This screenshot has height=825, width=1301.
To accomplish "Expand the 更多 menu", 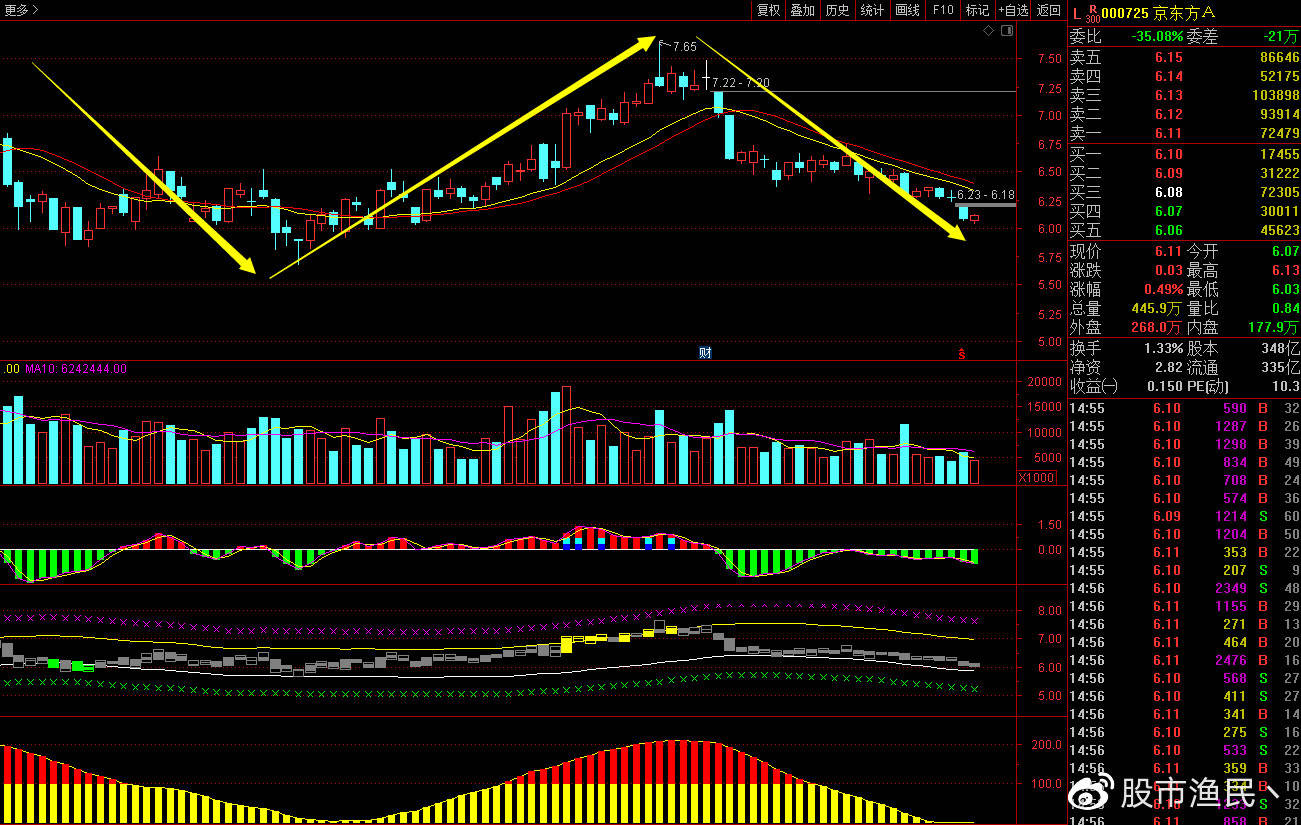I will click(21, 10).
